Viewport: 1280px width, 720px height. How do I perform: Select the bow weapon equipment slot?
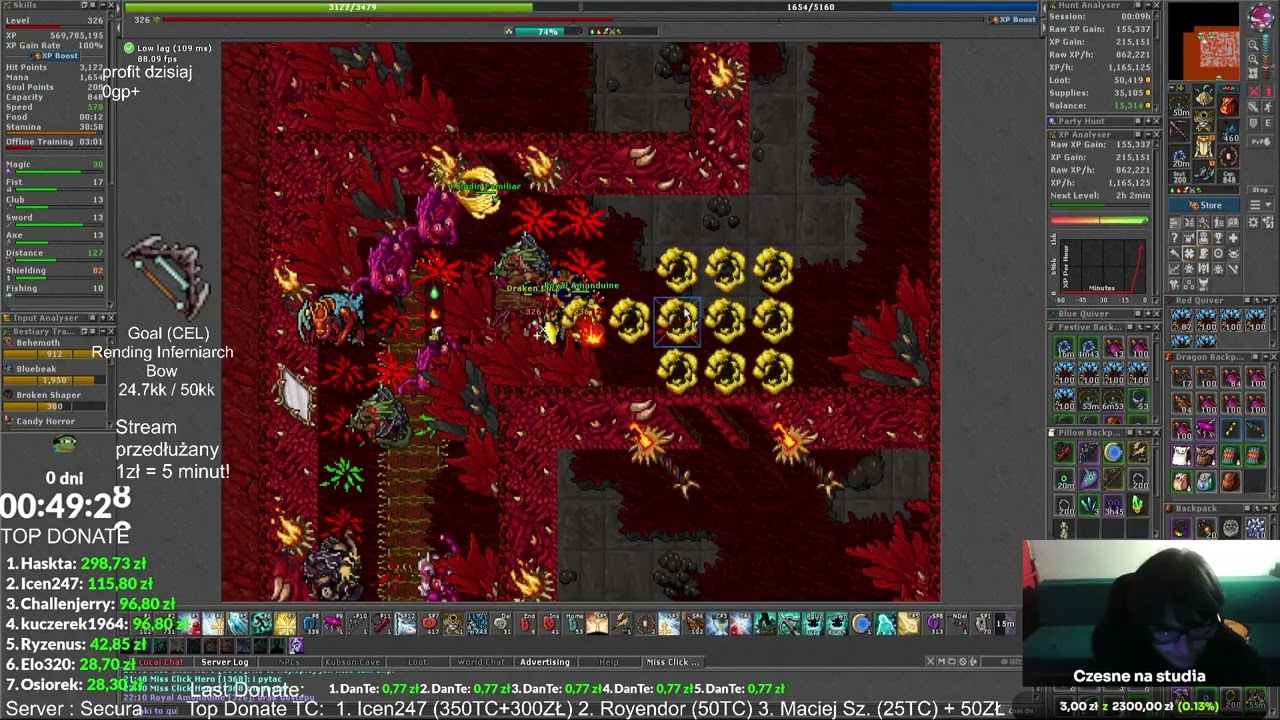point(1179,130)
